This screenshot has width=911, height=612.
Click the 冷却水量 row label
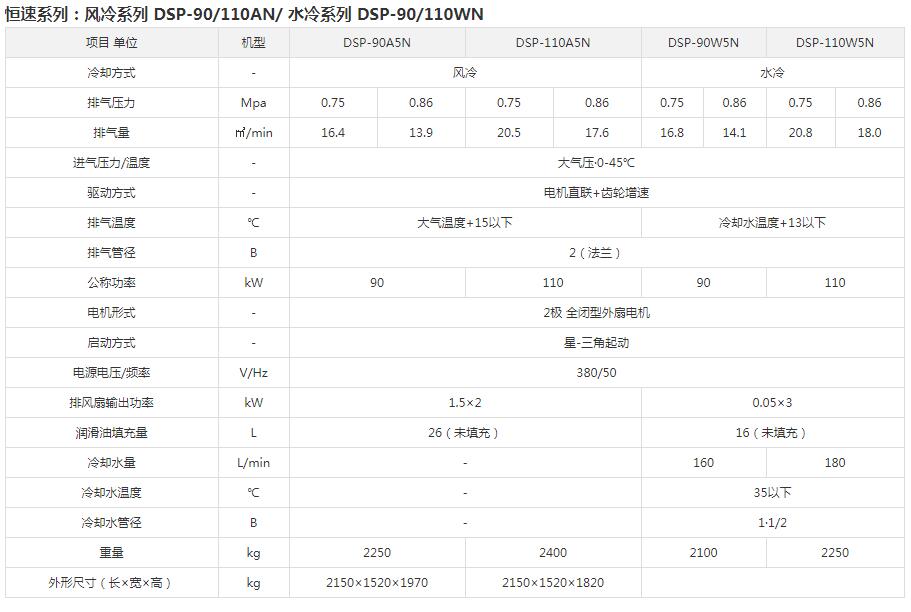[x=112, y=463]
